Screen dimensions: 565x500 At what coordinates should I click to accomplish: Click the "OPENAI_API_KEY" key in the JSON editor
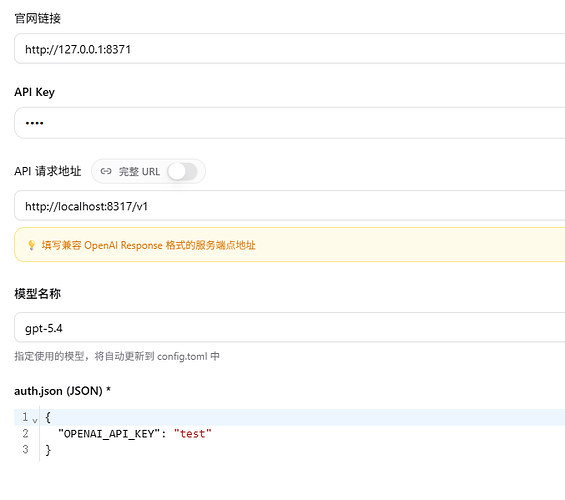[x=109, y=434]
